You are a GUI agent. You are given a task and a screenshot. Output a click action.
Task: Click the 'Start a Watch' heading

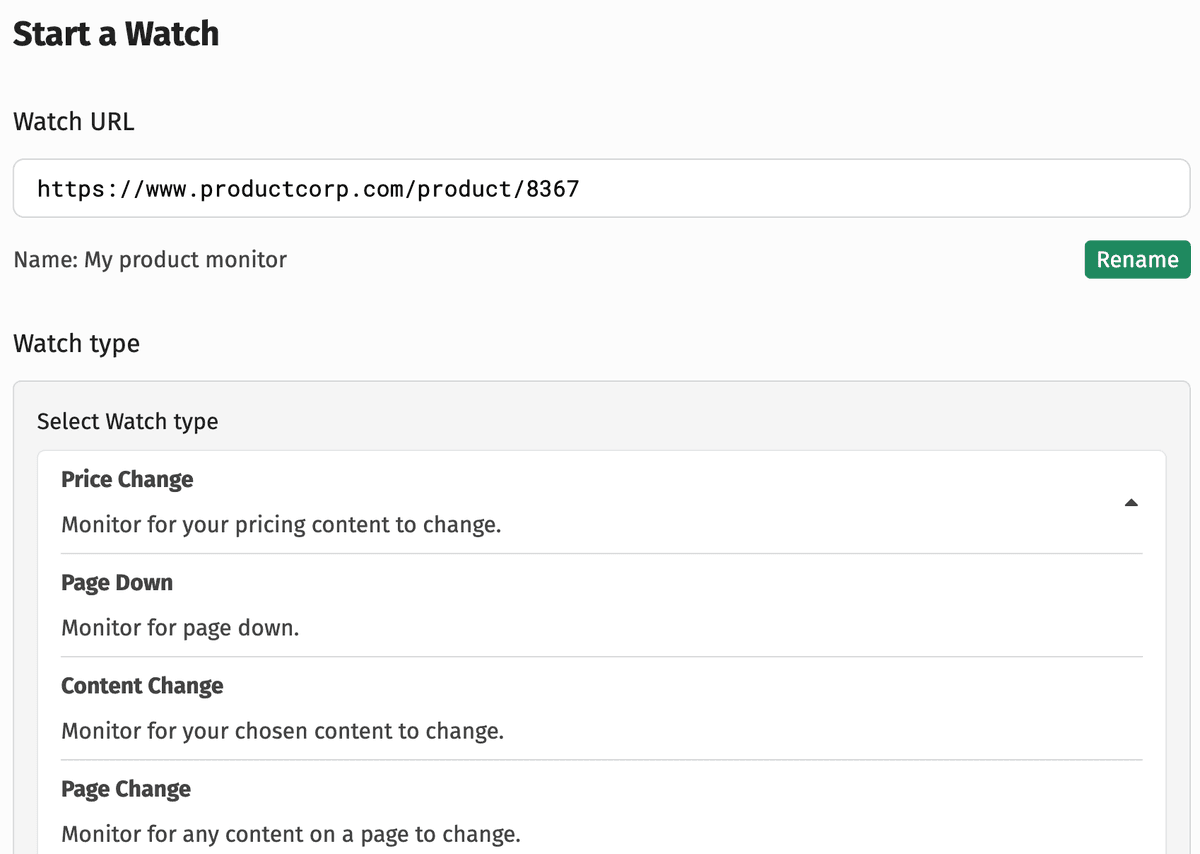click(x=116, y=33)
